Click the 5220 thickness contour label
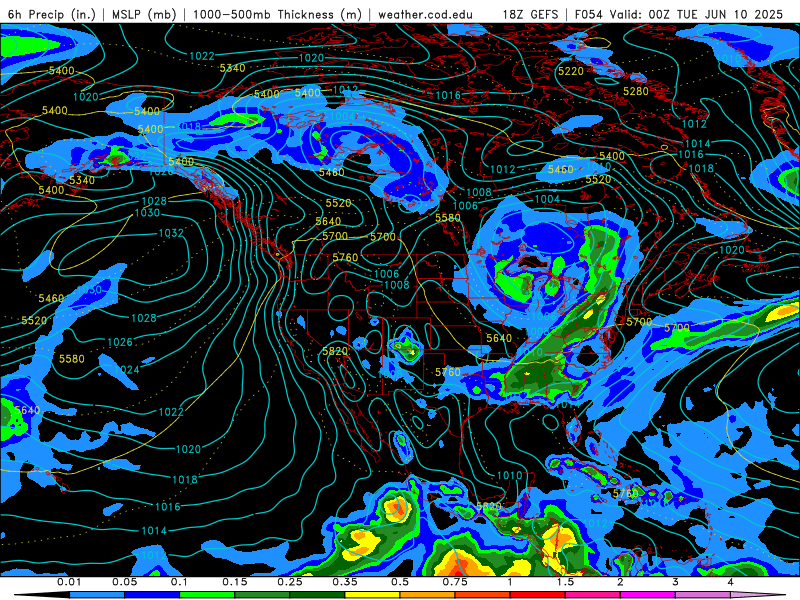Viewport: 800px width, 600px height. pyautogui.click(x=570, y=71)
